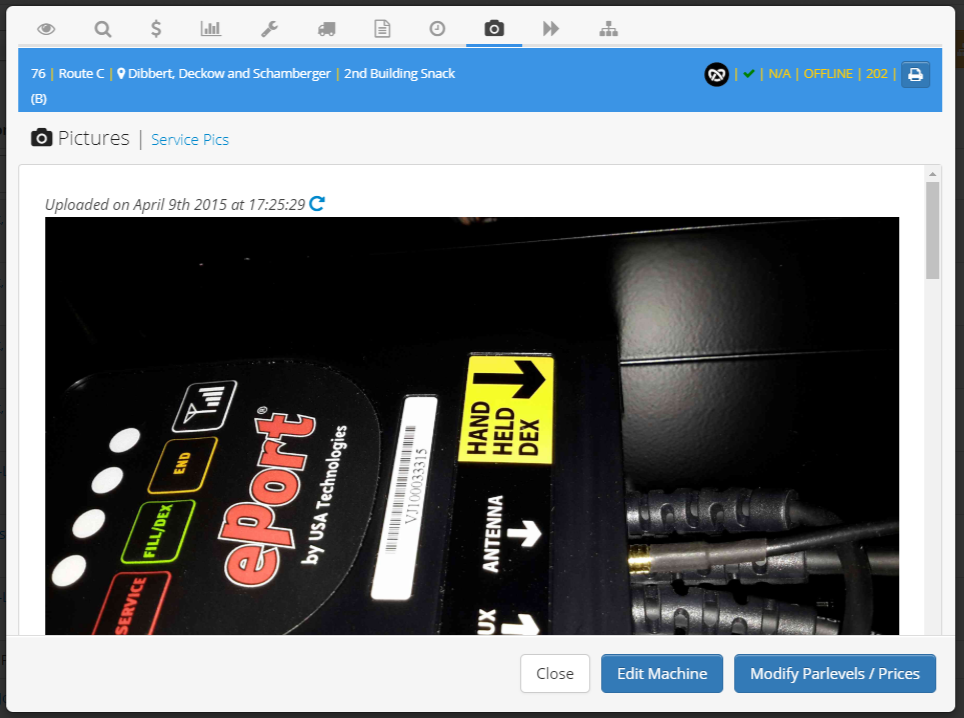
Task: Click the location pin beside Dibbert
Action: (x=121, y=74)
